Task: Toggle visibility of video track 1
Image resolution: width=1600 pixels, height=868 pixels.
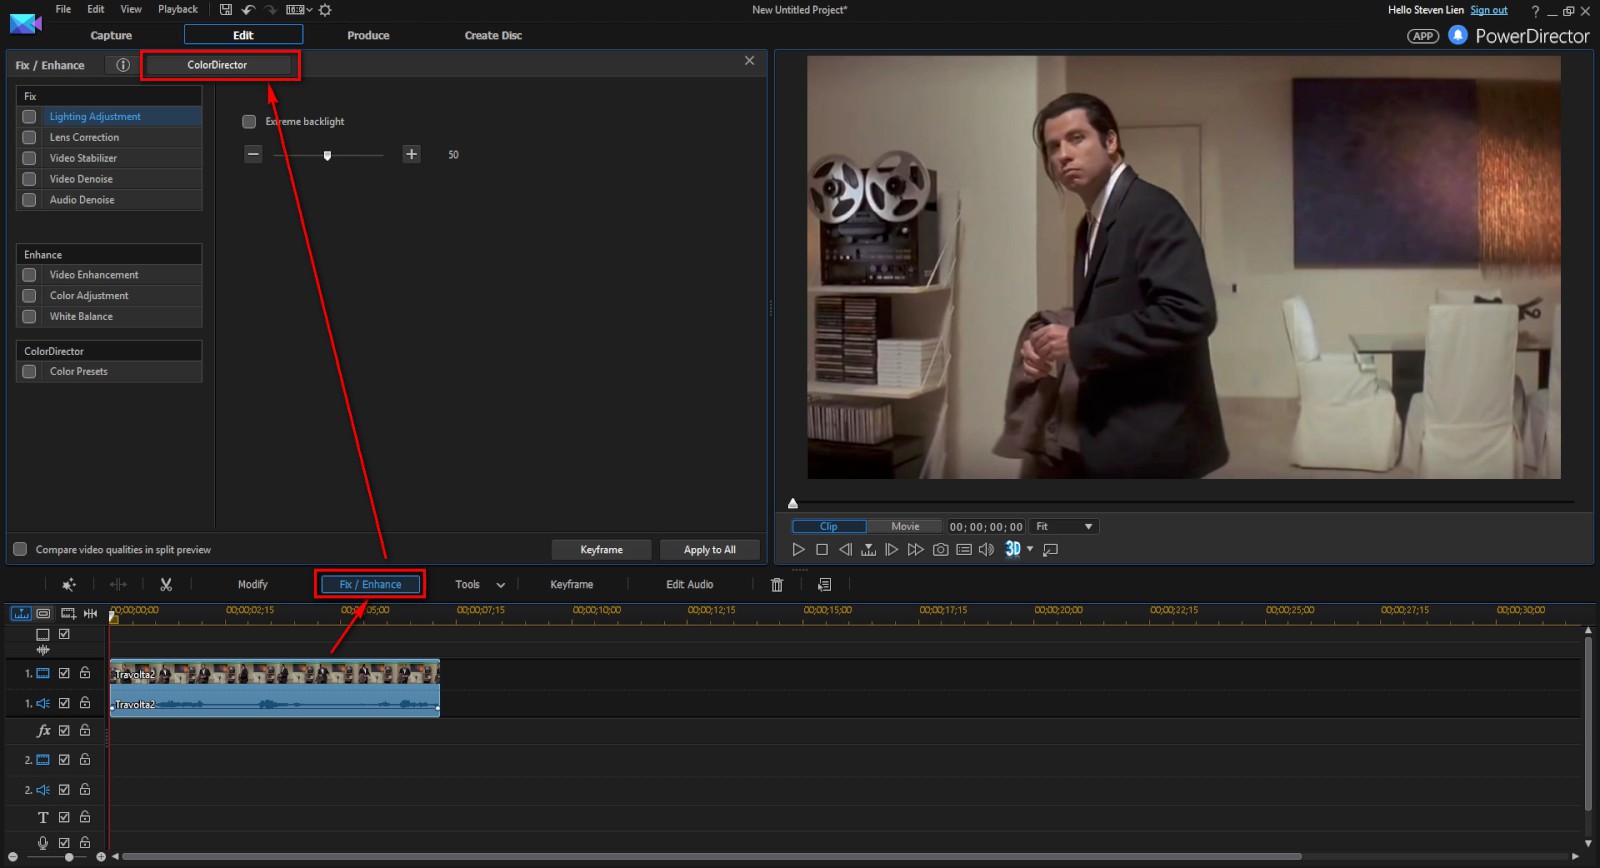Action: 64,674
